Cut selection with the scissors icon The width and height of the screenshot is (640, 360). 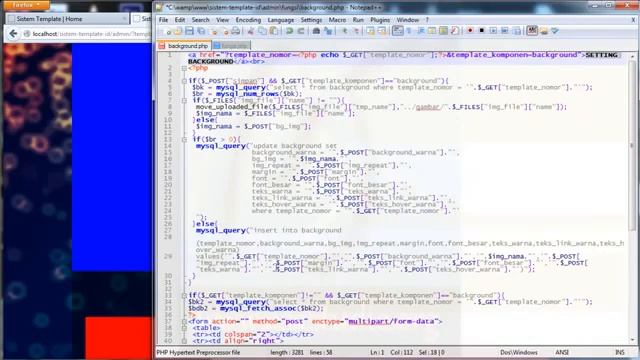[251, 31]
